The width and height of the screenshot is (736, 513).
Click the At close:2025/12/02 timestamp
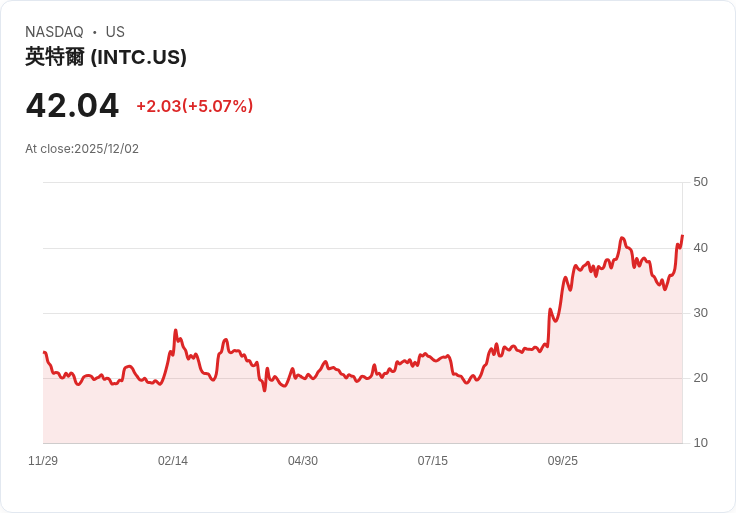(x=82, y=149)
